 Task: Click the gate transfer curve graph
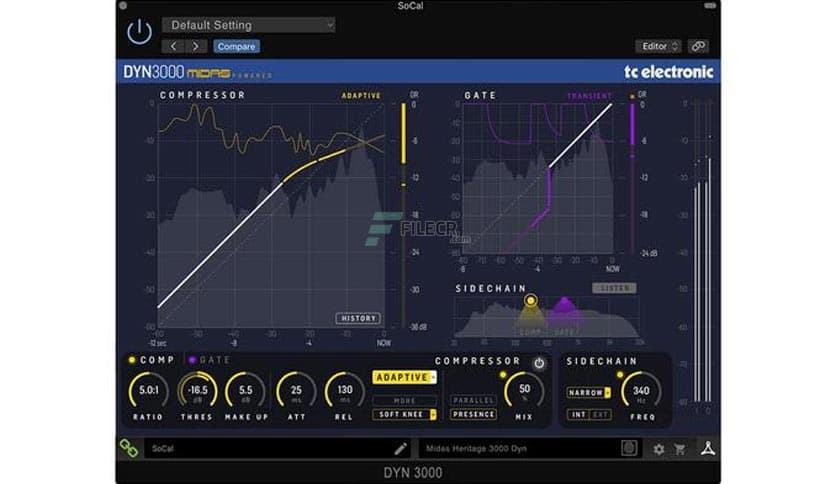coord(538,179)
